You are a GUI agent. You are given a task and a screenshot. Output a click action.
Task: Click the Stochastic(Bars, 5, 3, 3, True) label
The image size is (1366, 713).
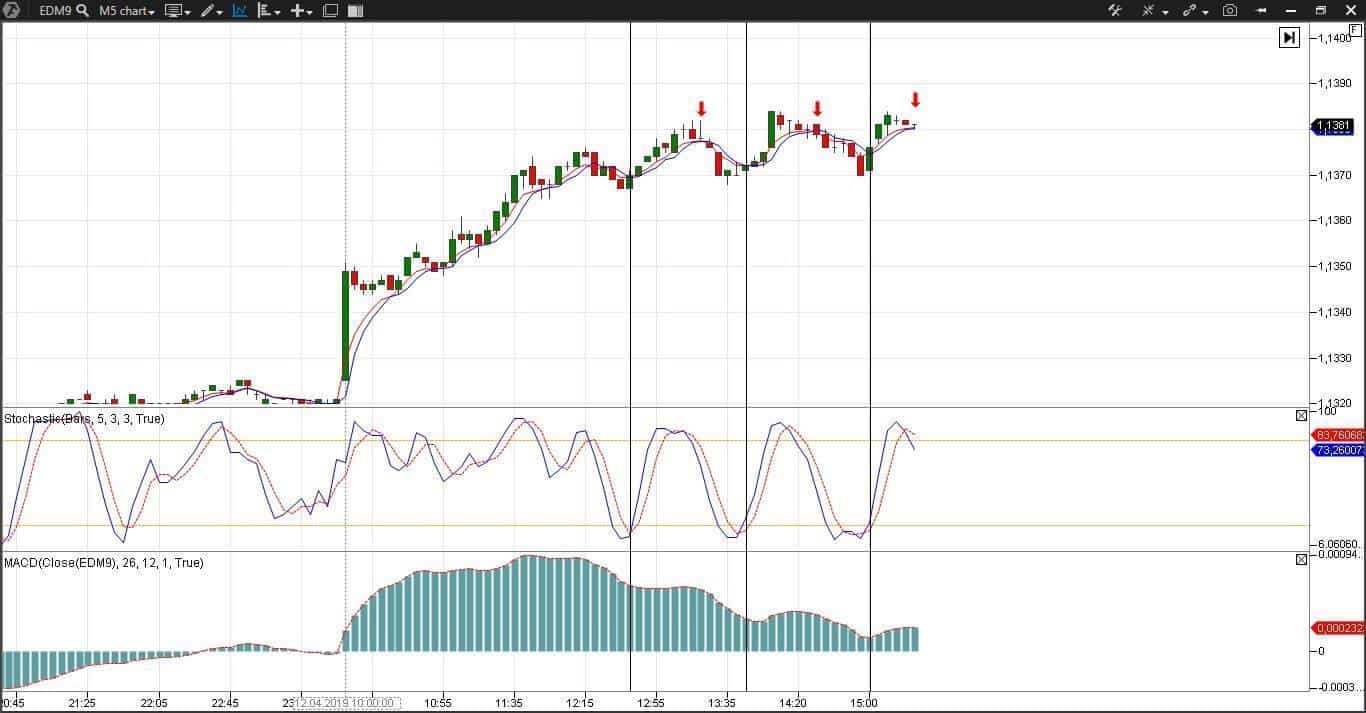coord(85,419)
